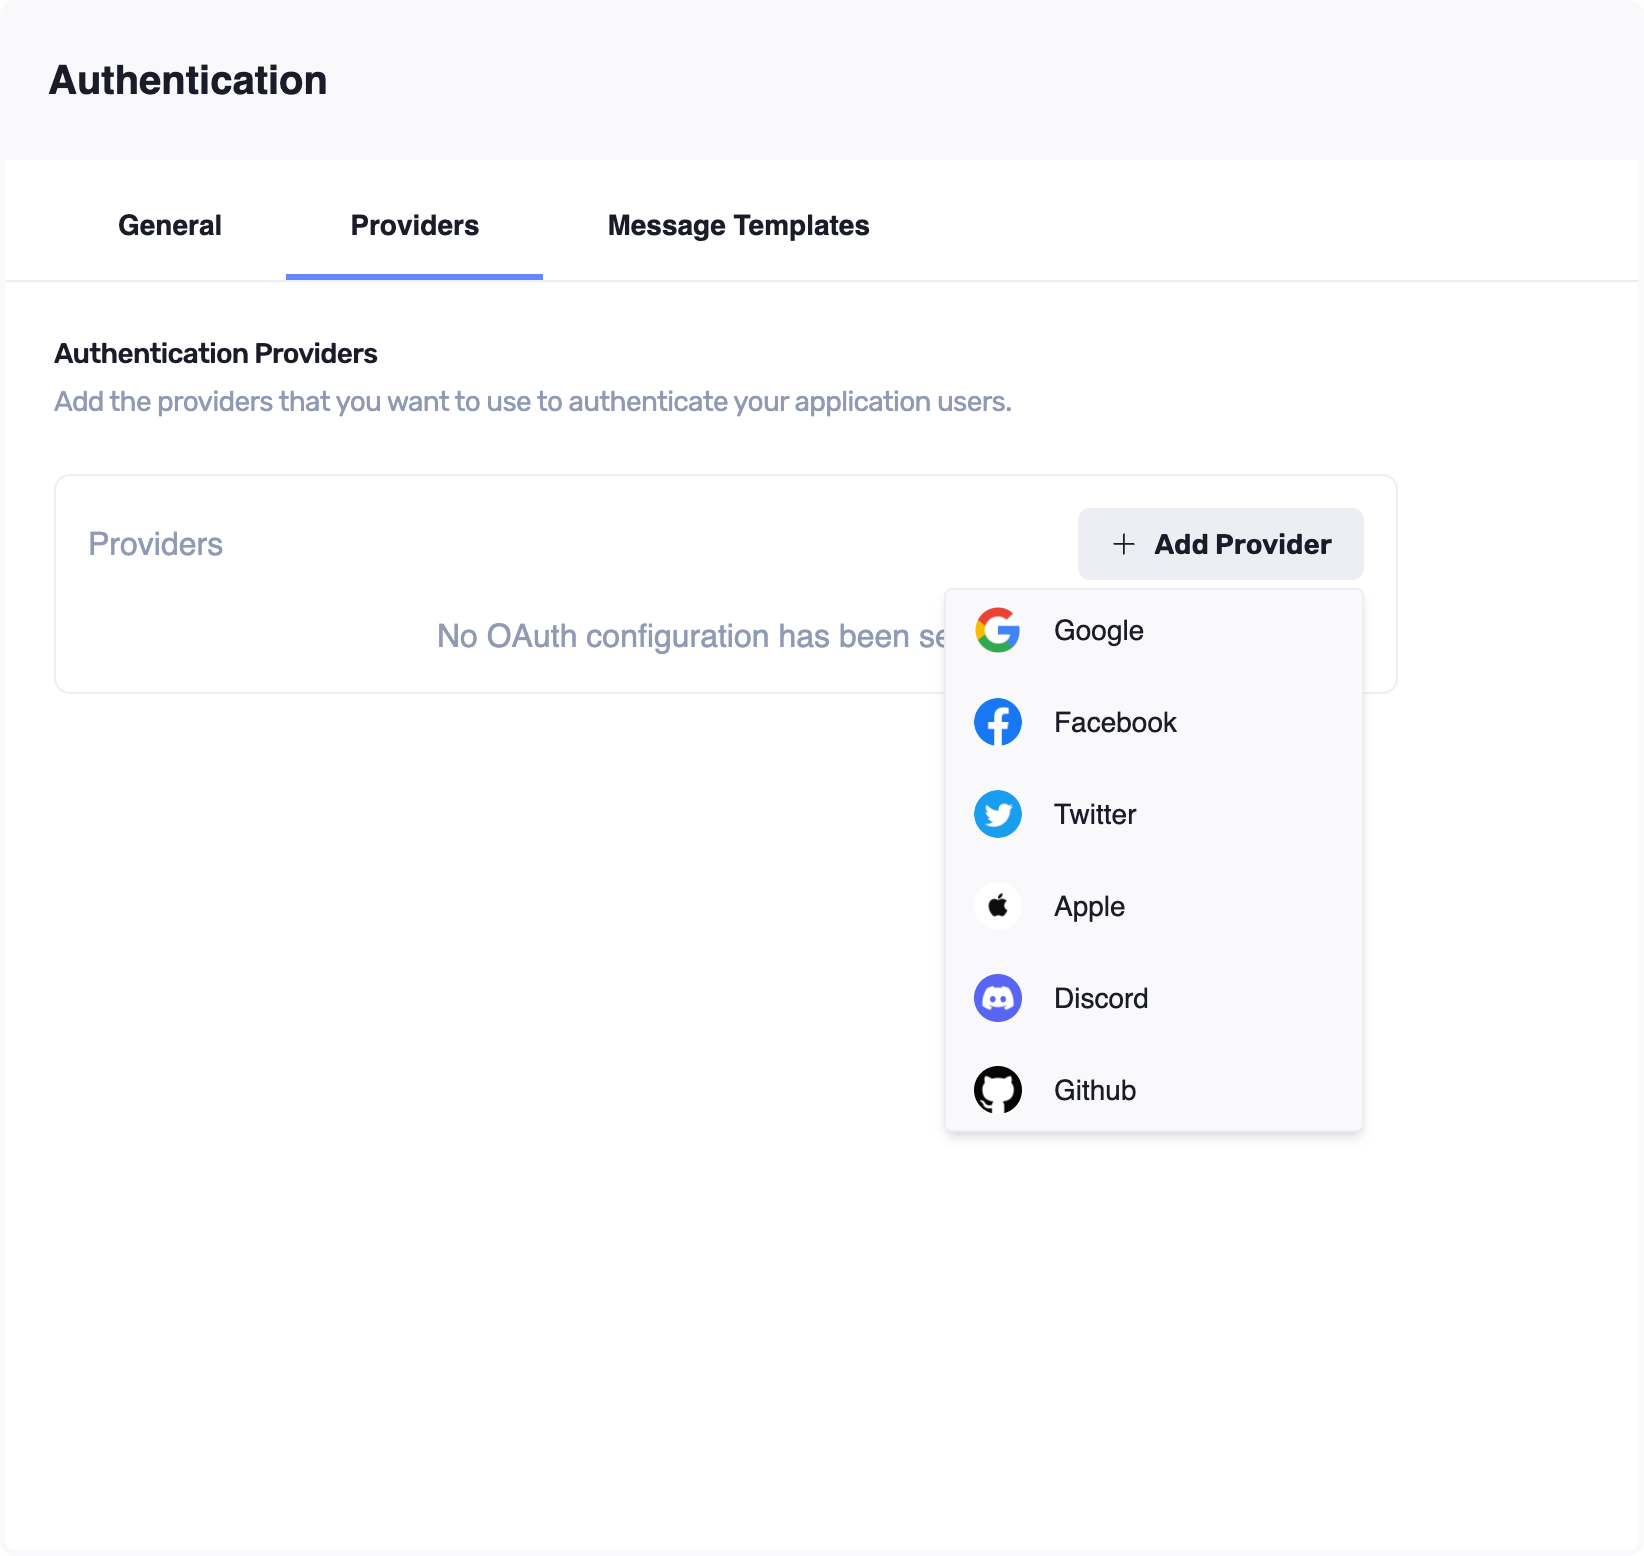Click the Discord logo icon
The height and width of the screenshot is (1556, 1644).
pos(997,998)
